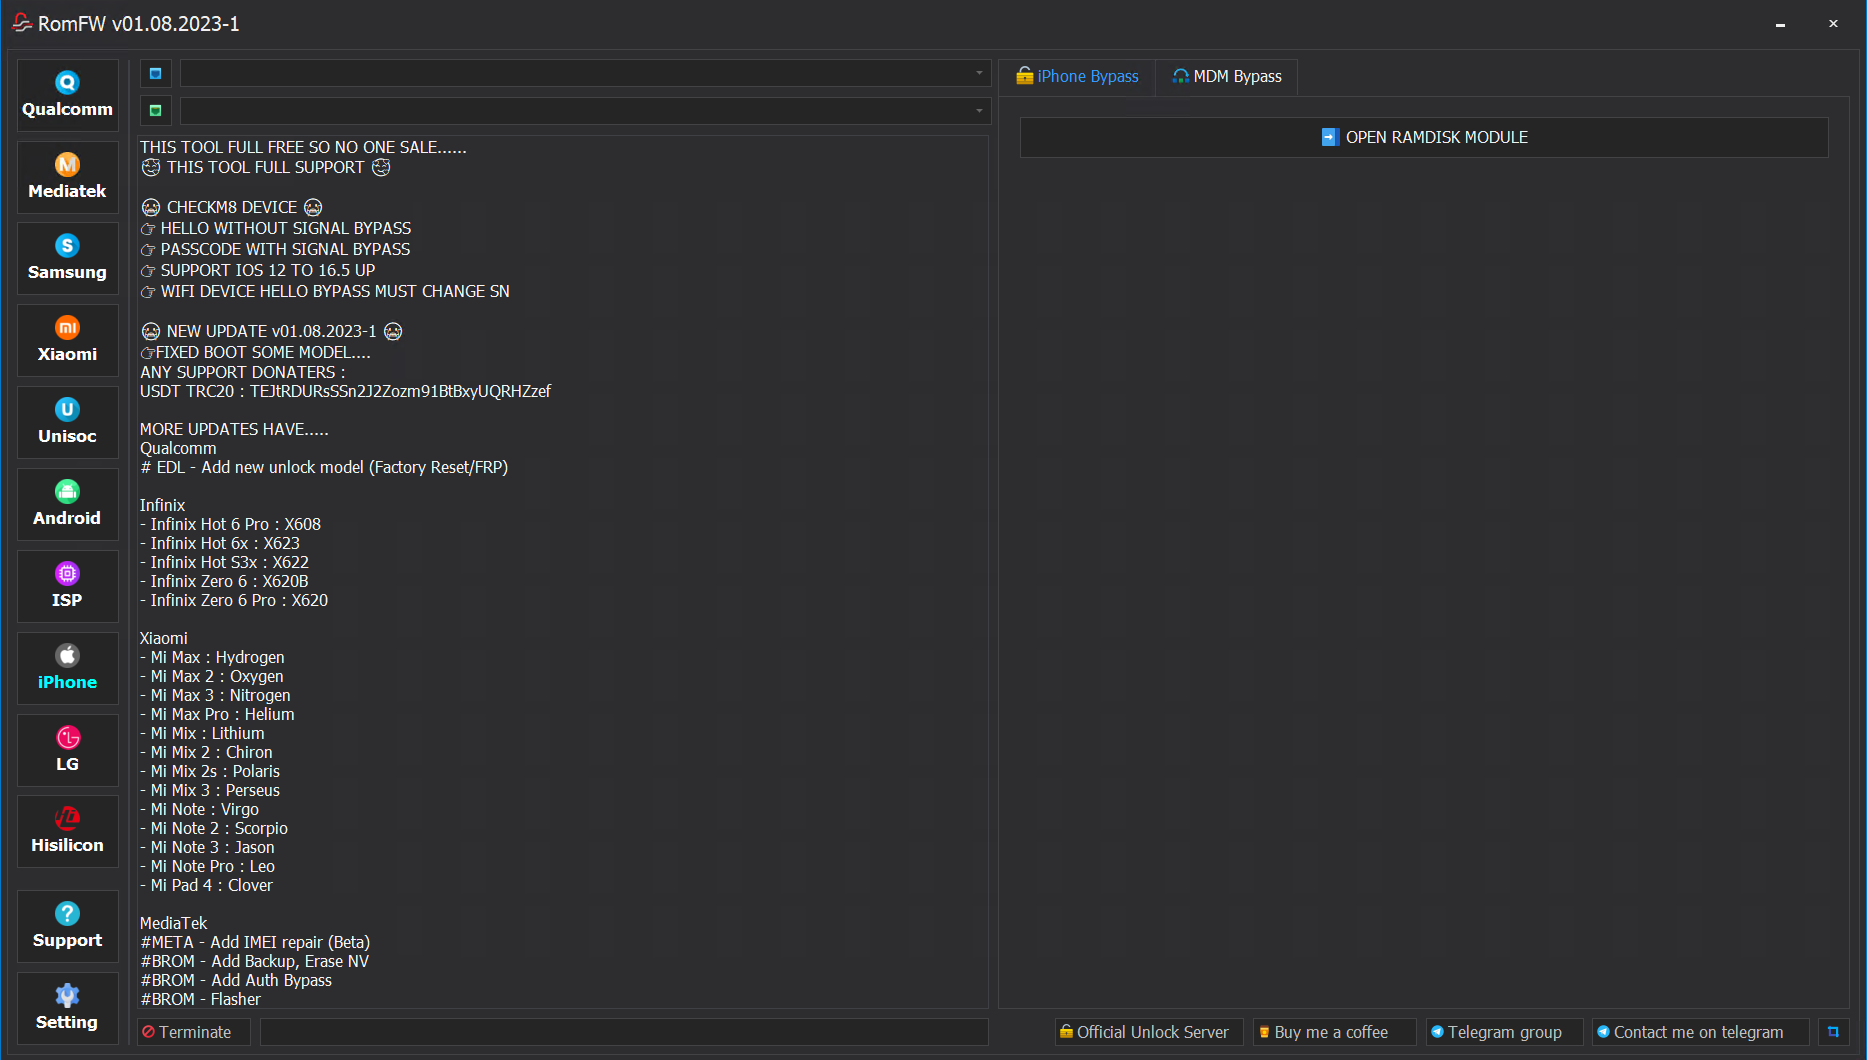Switch to the MDM Bypass tab

pyautogui.click(x=1227, y=76)
